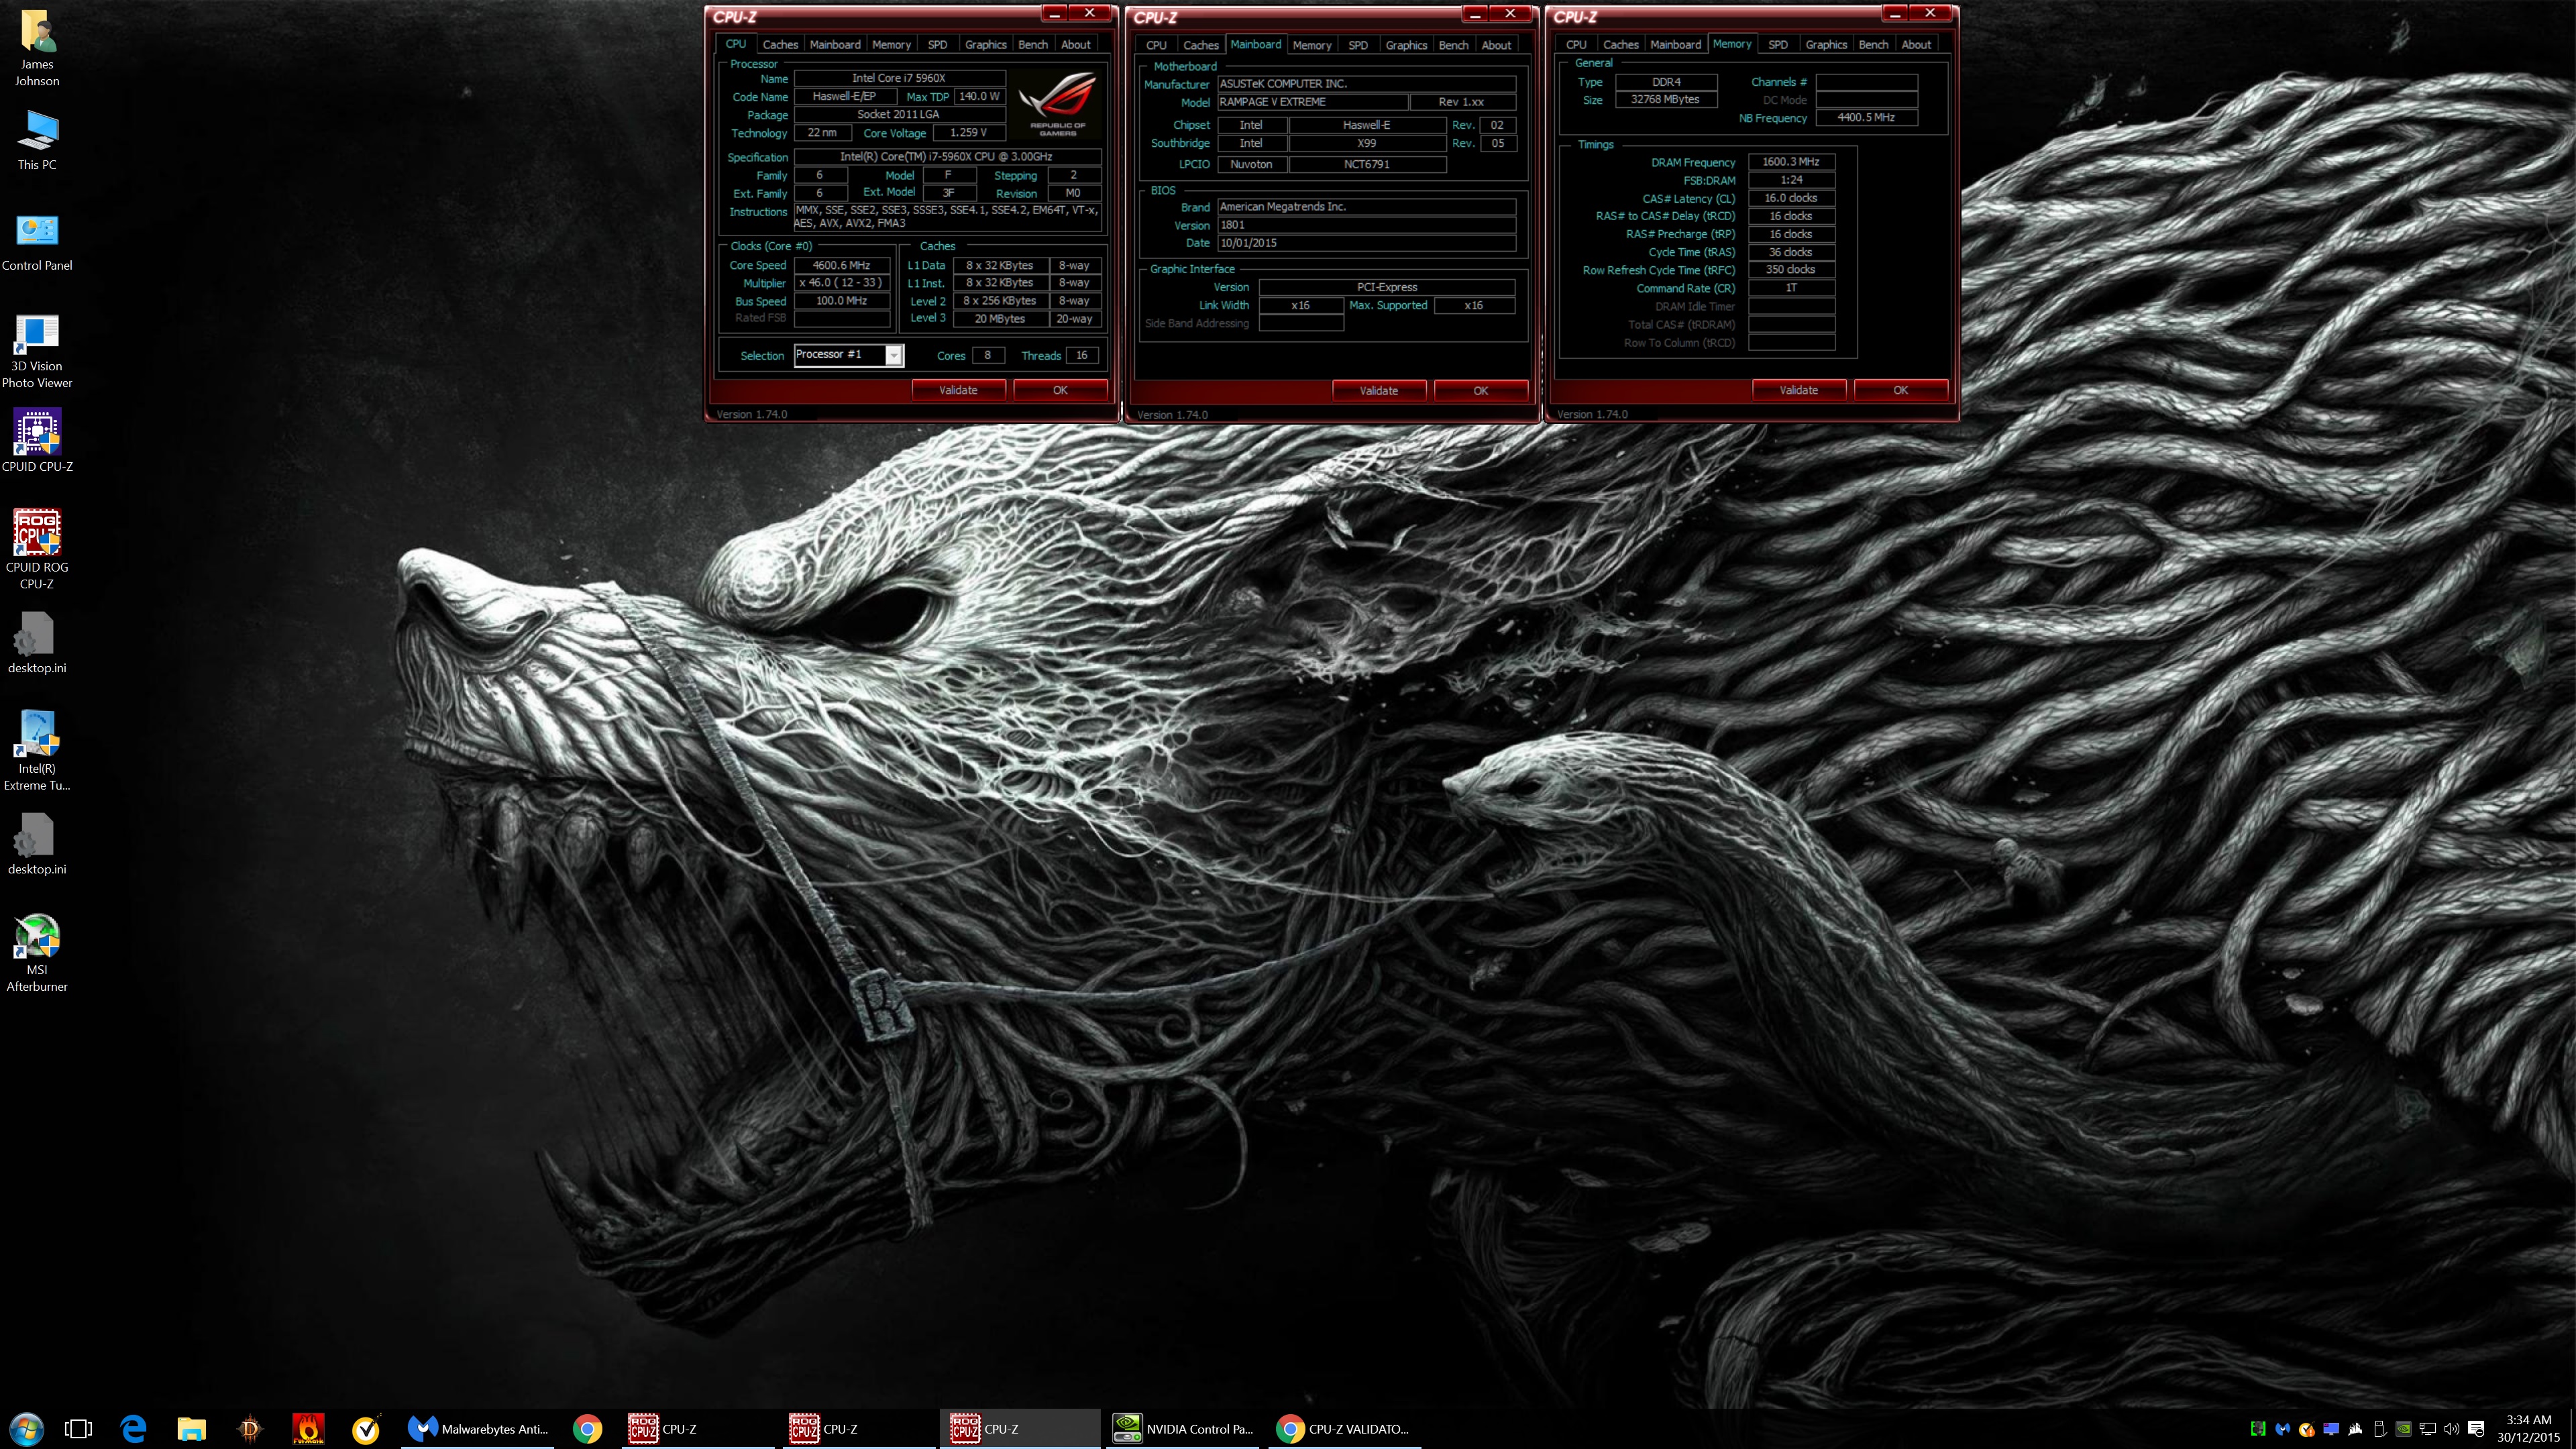Click the memory size 32768 MBytes
This screenshot has width=2576, height=1449.
[1665, 99]
